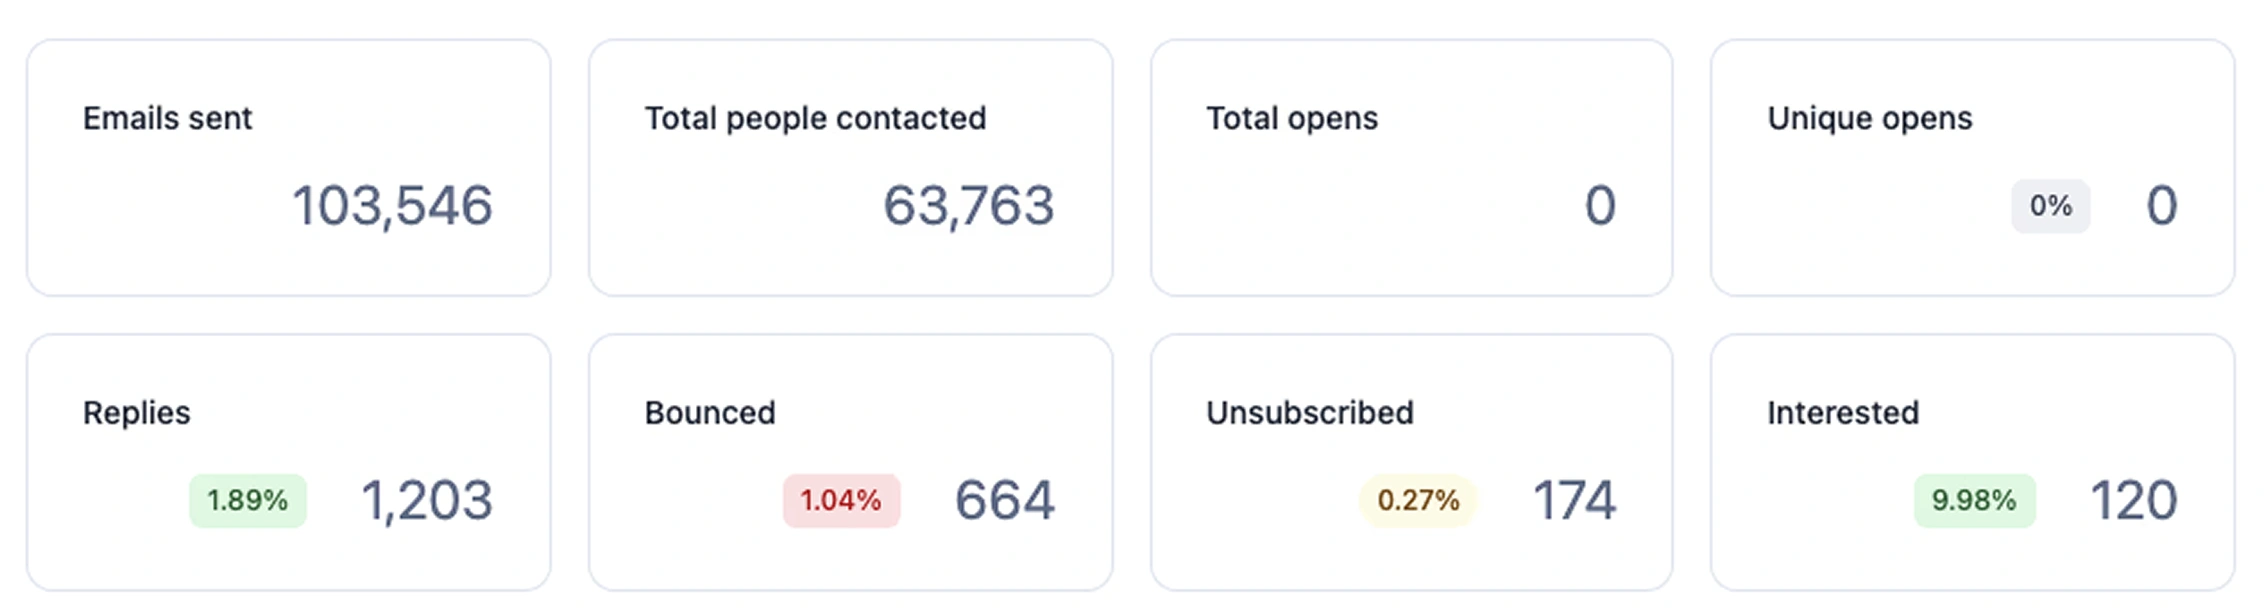
Task: Select the 120 interested count
Action: [2133, 500]
